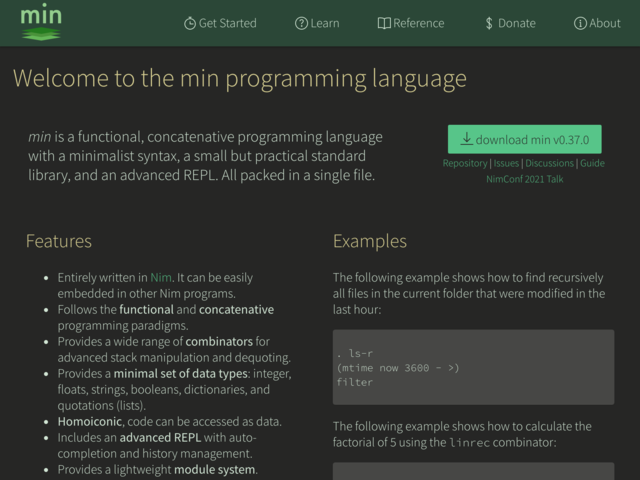This screenshot has height=480, width=640.
Task: Click the bold text 'minimal set of data types'
Action: tap(180, 373)
